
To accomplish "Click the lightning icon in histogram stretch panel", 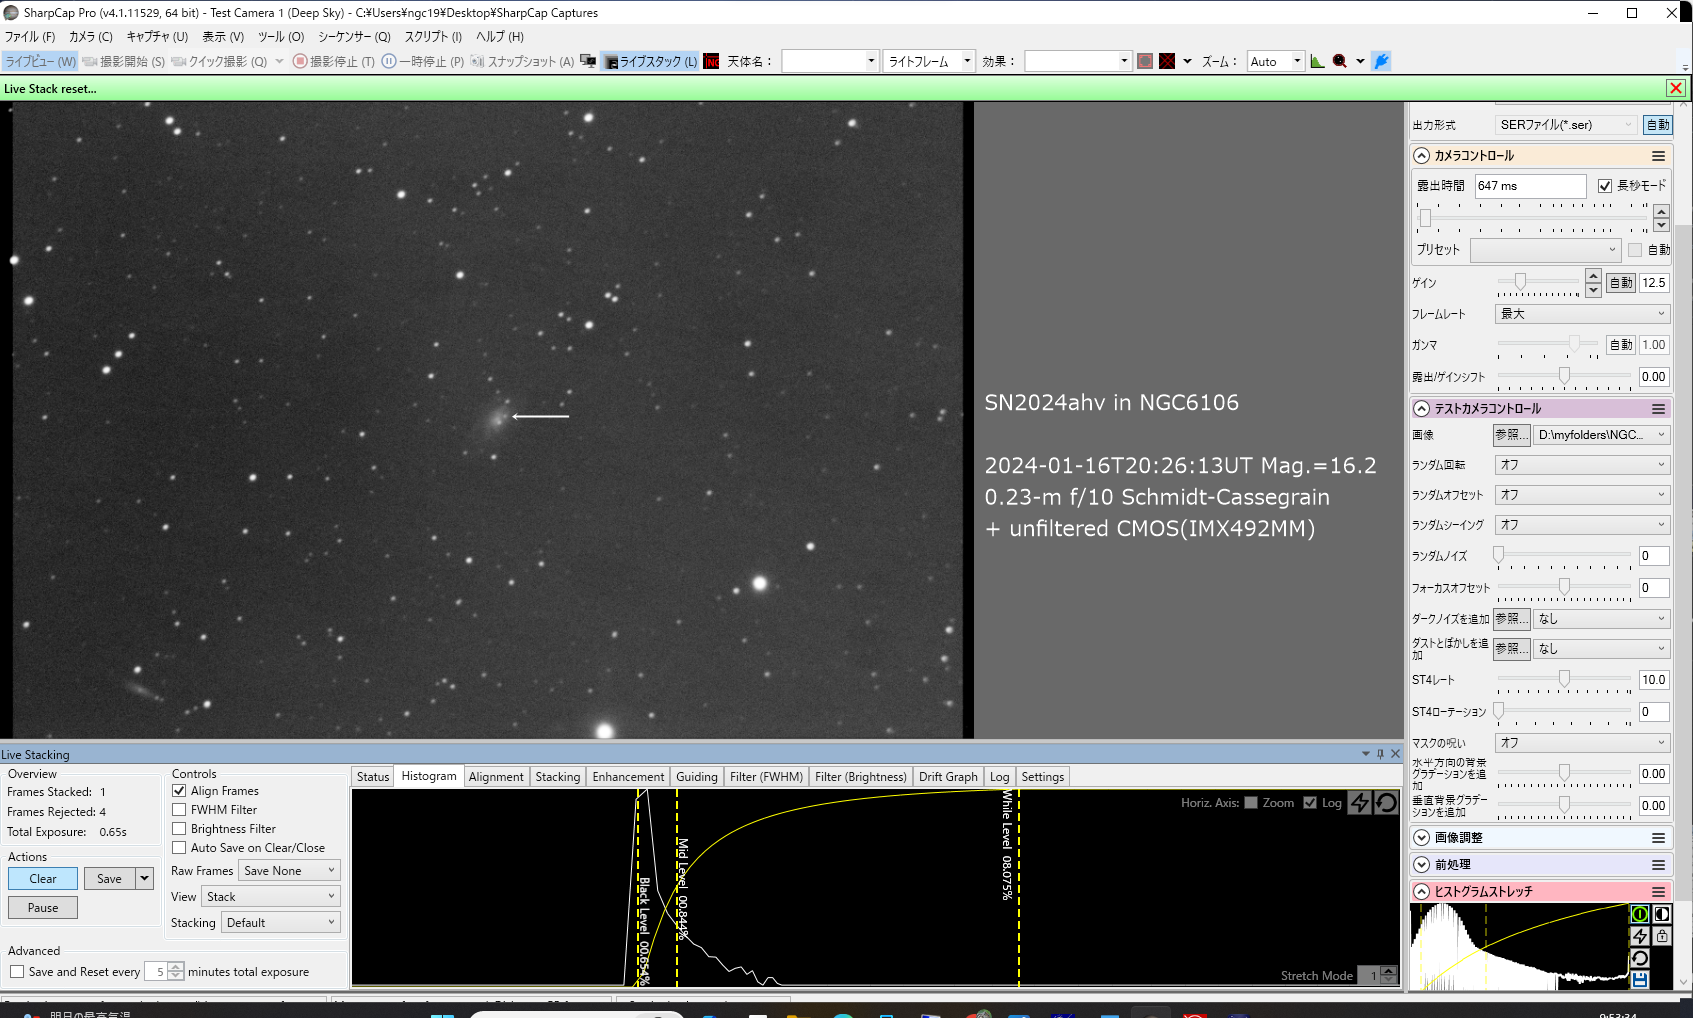I will pos(1640,936).
